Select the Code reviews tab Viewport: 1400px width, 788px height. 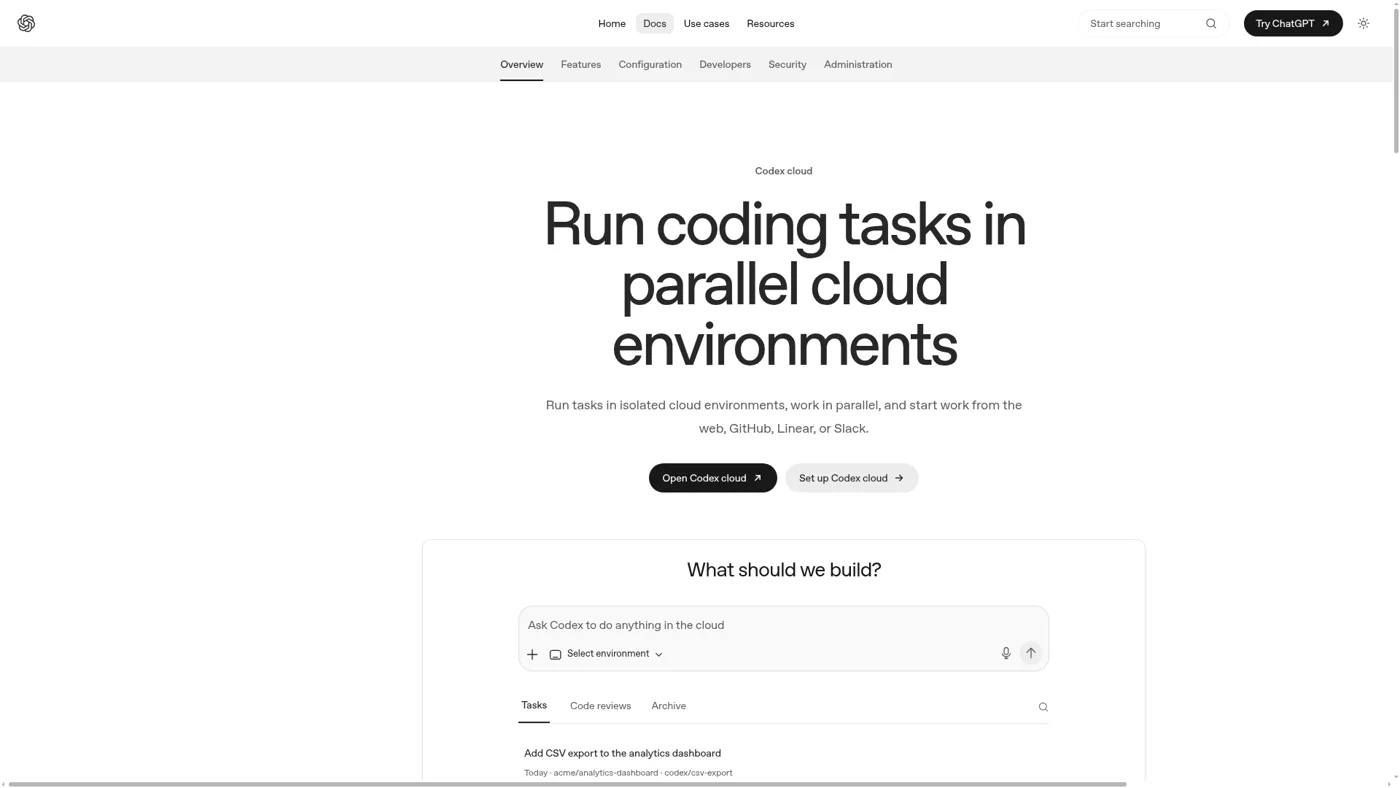point(600,706)
